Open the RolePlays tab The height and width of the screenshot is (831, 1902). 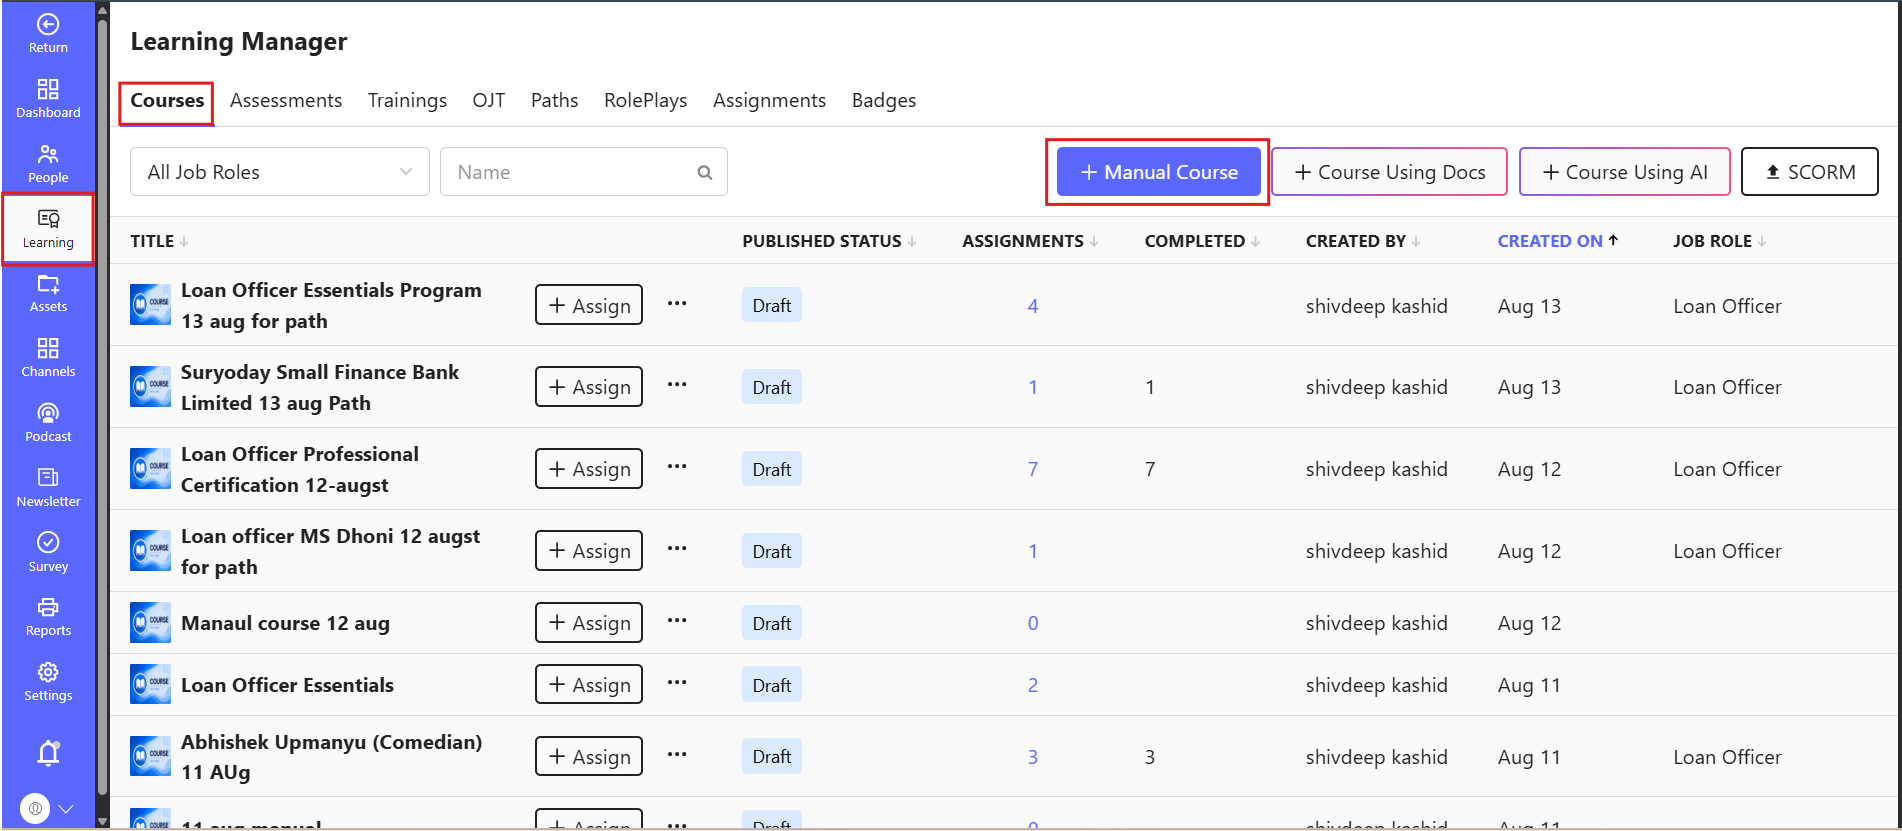(645, 100)
